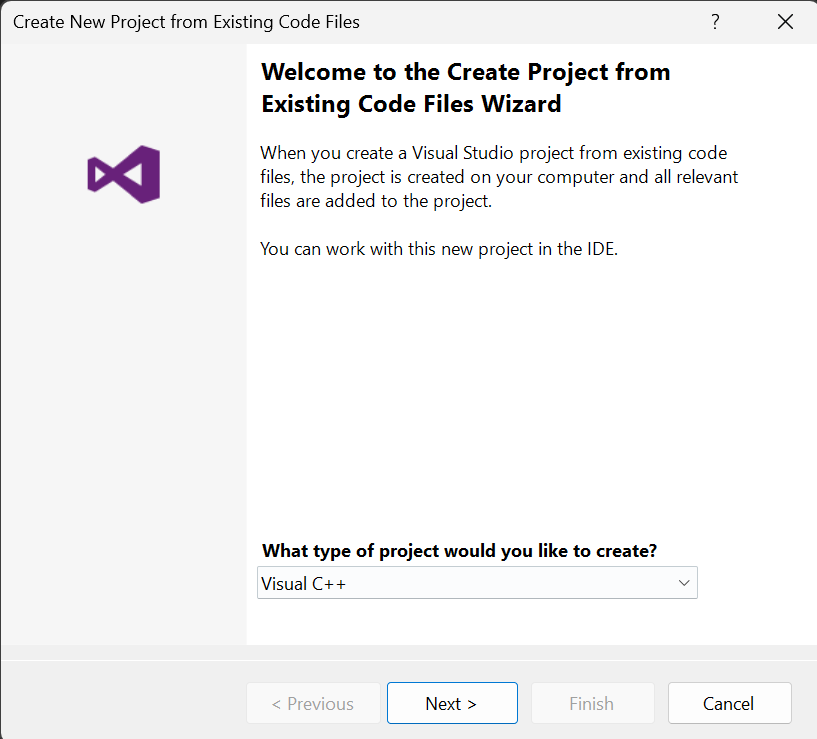Open the project type dropdown showing Visual C++
817x739 pixels.
click(x=477, y=583)
